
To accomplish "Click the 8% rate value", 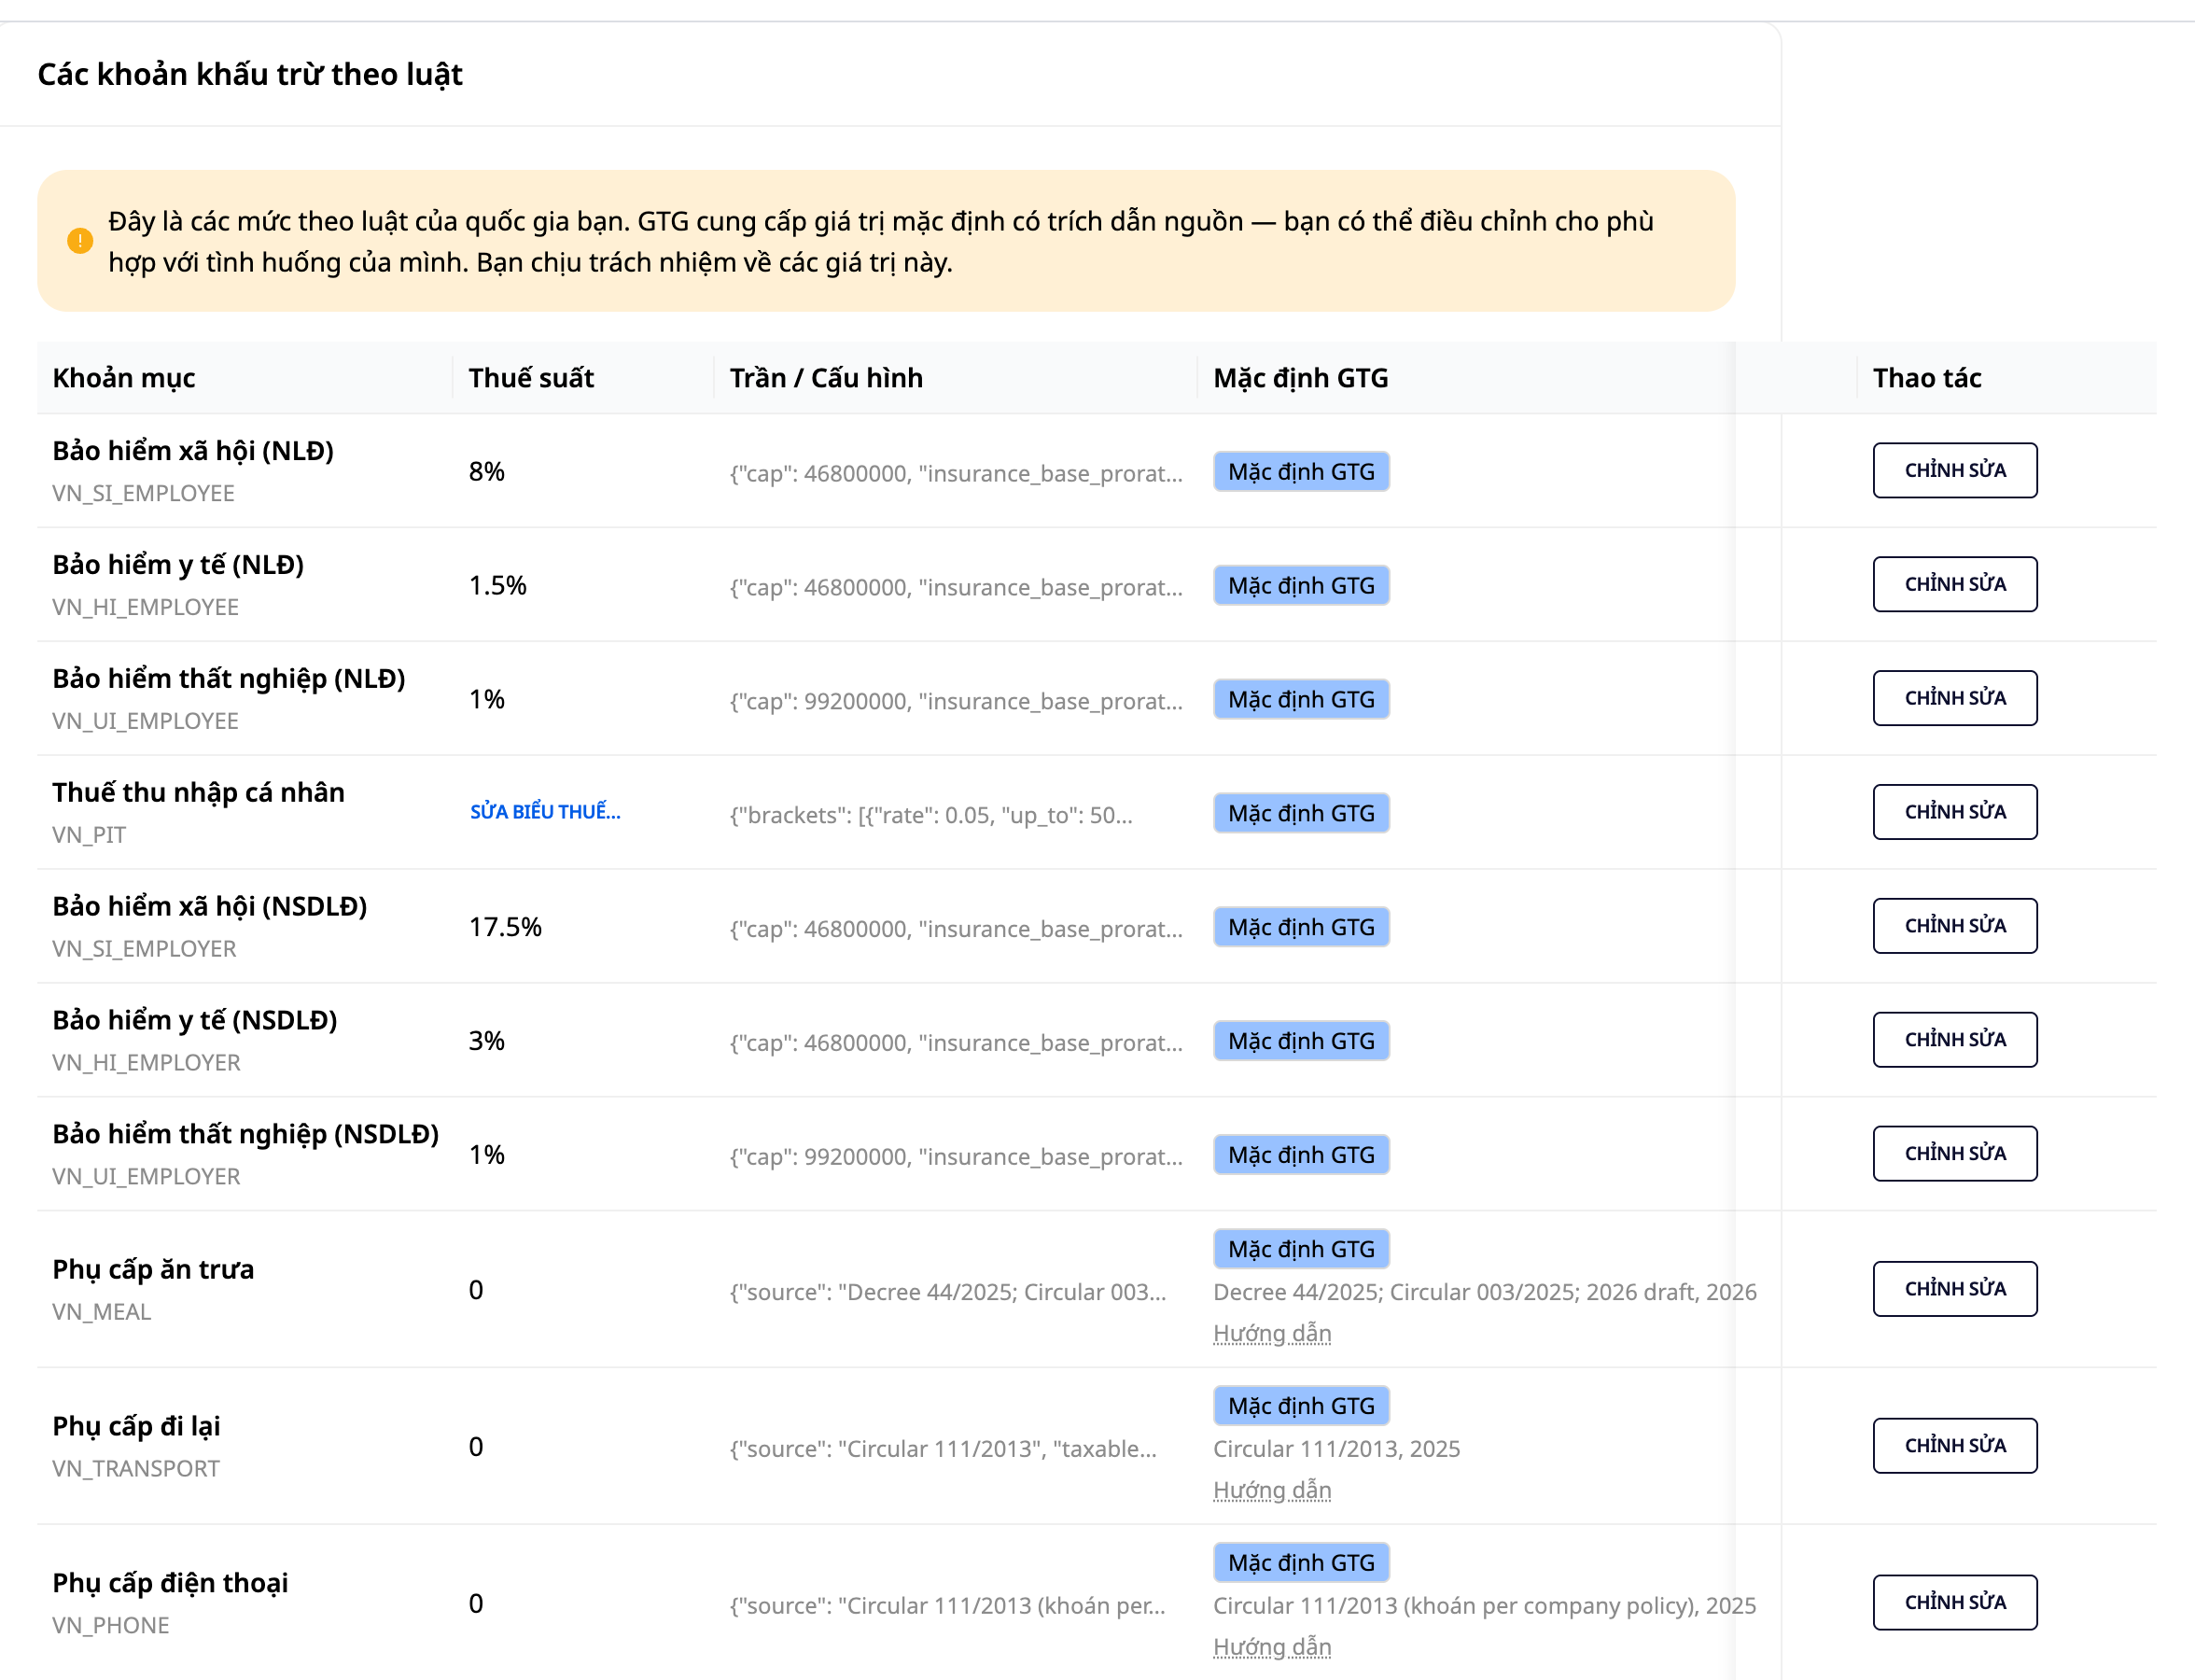I will coord(486,472).
